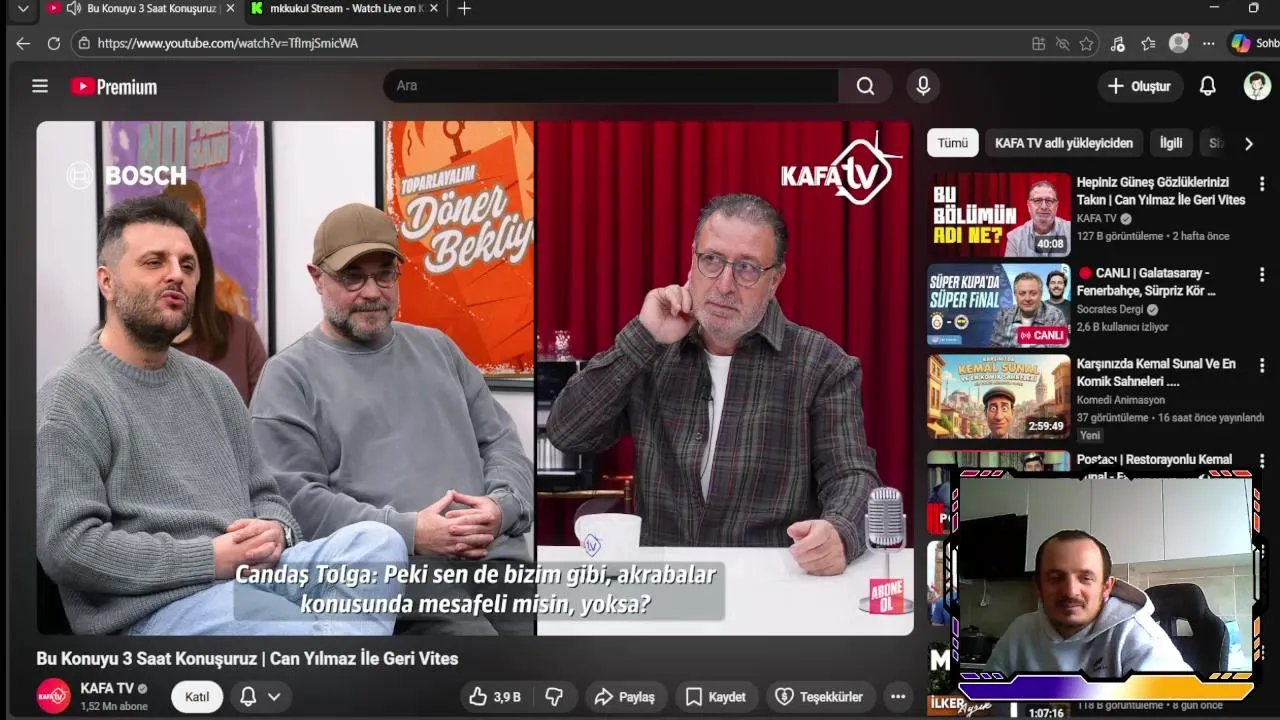
Task: Open YouTube notifications bell
Action: (x=1208, y=86)
